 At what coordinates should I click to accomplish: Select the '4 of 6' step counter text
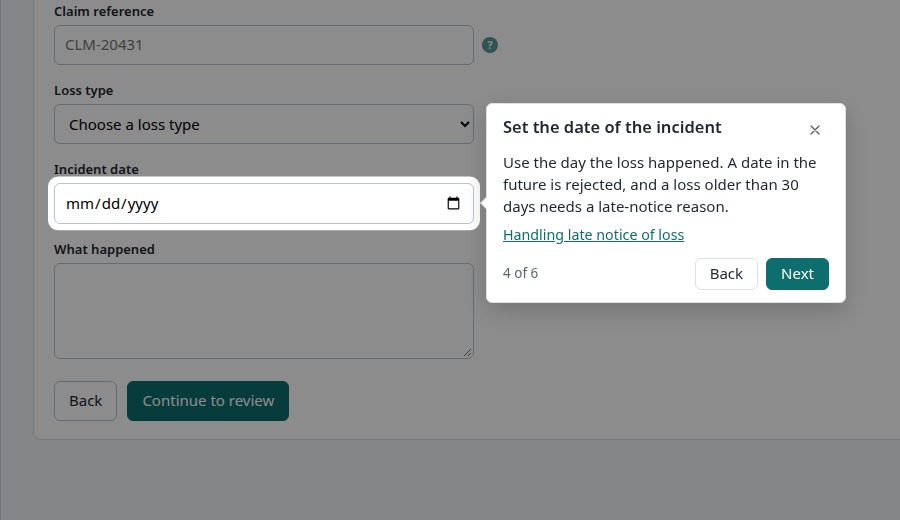521,273
